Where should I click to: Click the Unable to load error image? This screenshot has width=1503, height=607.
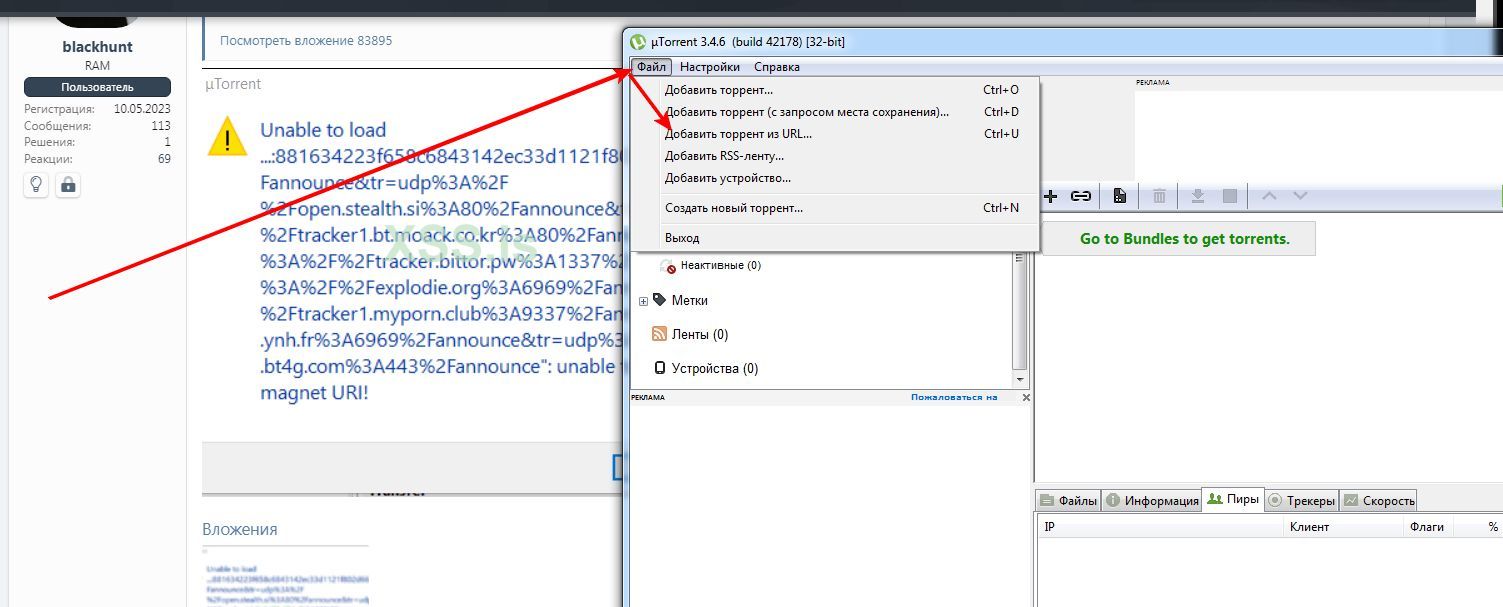coord(413,280)
